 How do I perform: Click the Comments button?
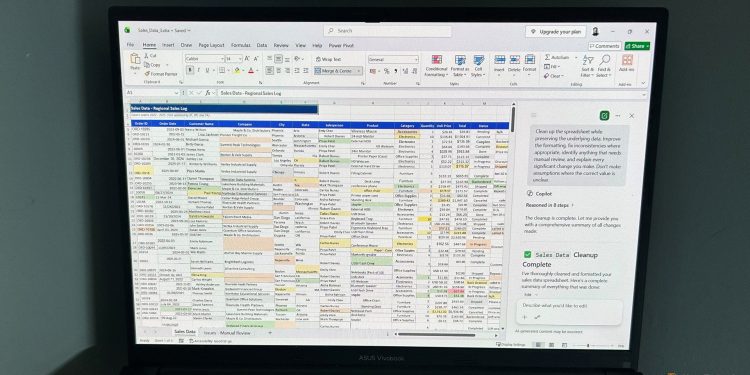[605, 46]
